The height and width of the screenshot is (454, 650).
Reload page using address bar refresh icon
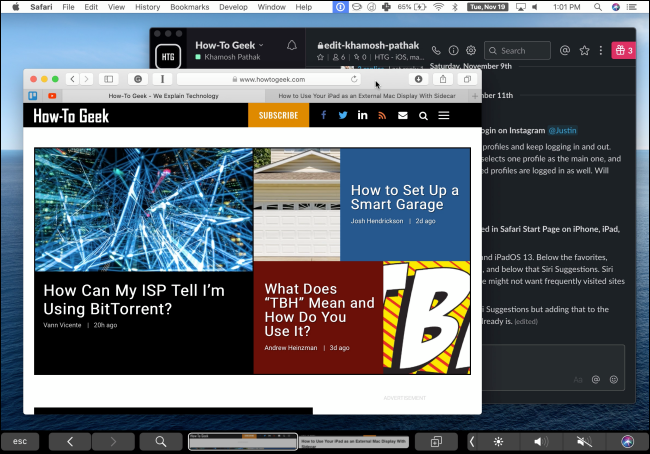[354, 79]
